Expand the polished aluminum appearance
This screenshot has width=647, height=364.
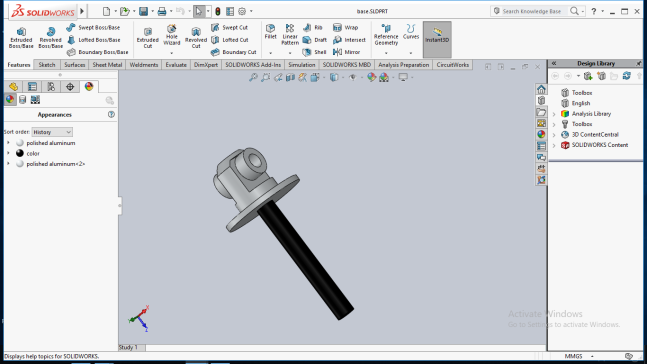click(8, 143)
